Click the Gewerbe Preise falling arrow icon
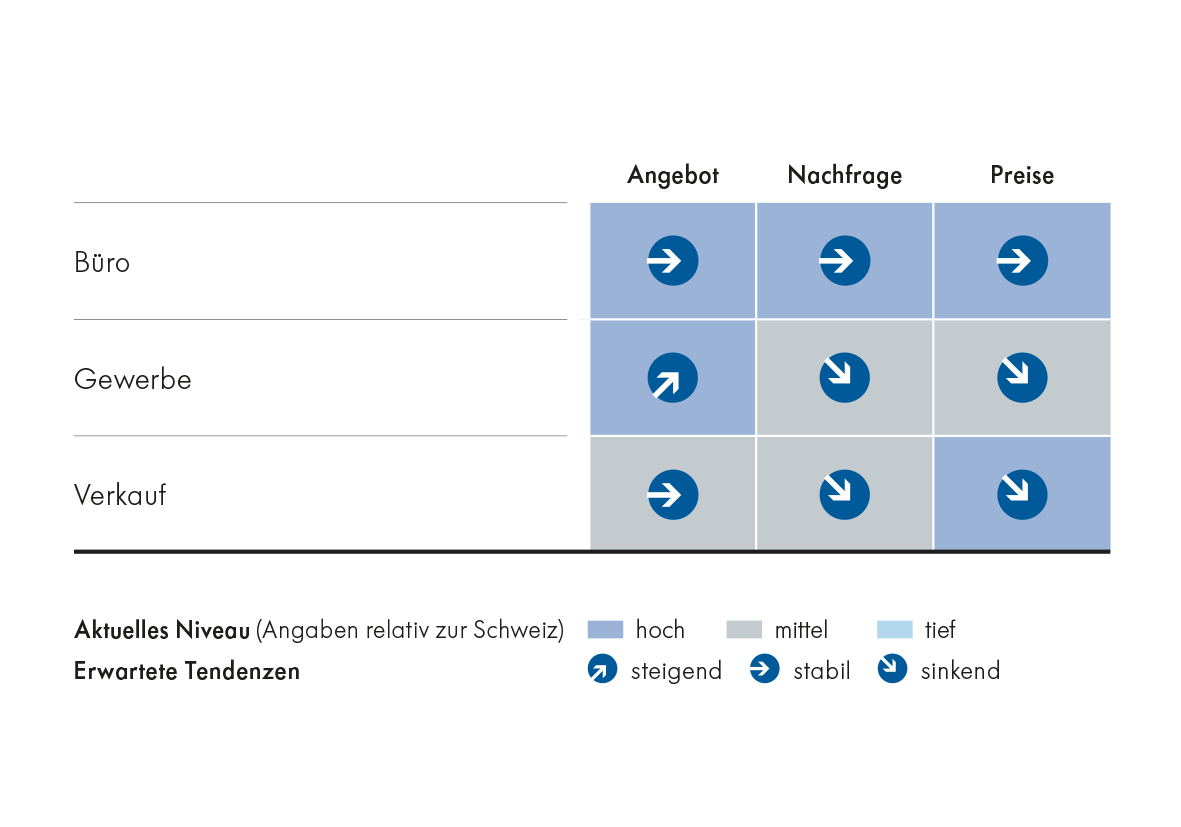 click(x=1022, y=378)
